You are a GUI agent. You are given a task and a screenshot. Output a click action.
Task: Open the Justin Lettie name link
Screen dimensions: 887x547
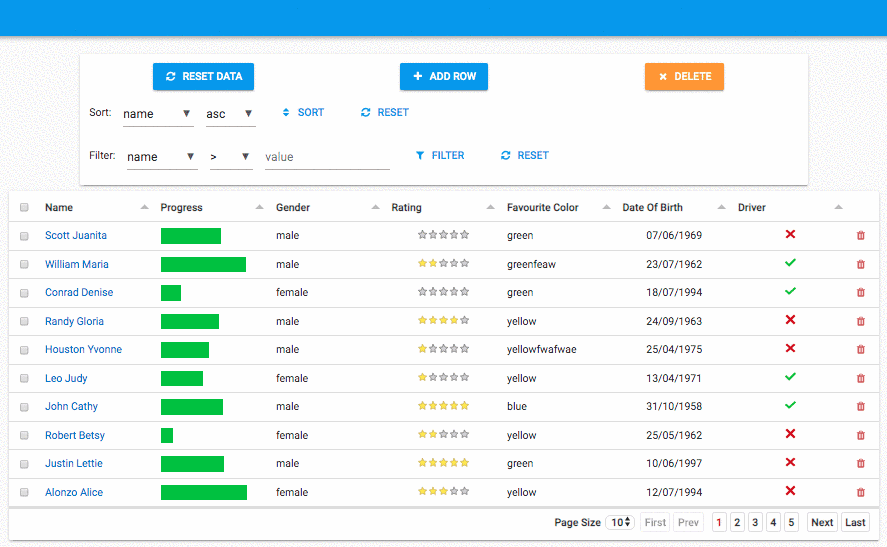point(74,463)
